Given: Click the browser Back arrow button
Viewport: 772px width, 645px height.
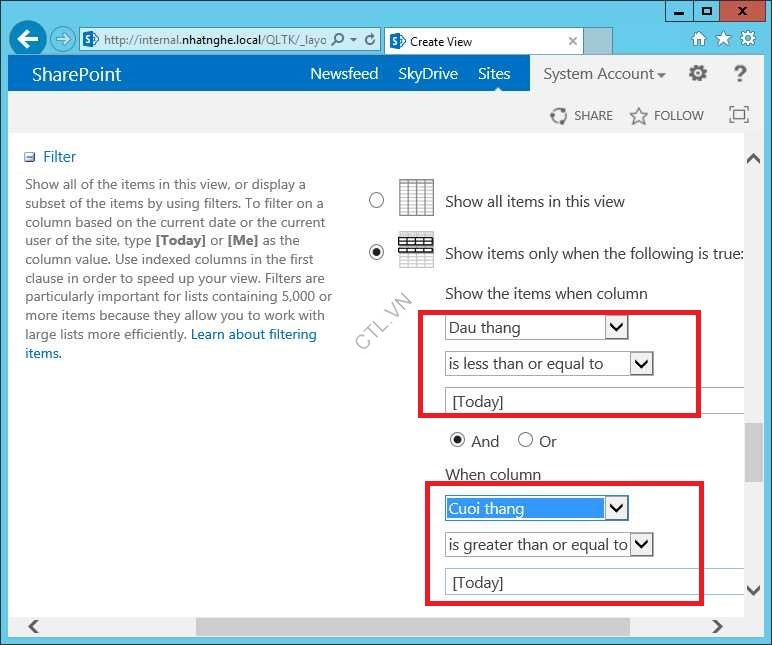Looking at the screenshot, I should [29, 40].
